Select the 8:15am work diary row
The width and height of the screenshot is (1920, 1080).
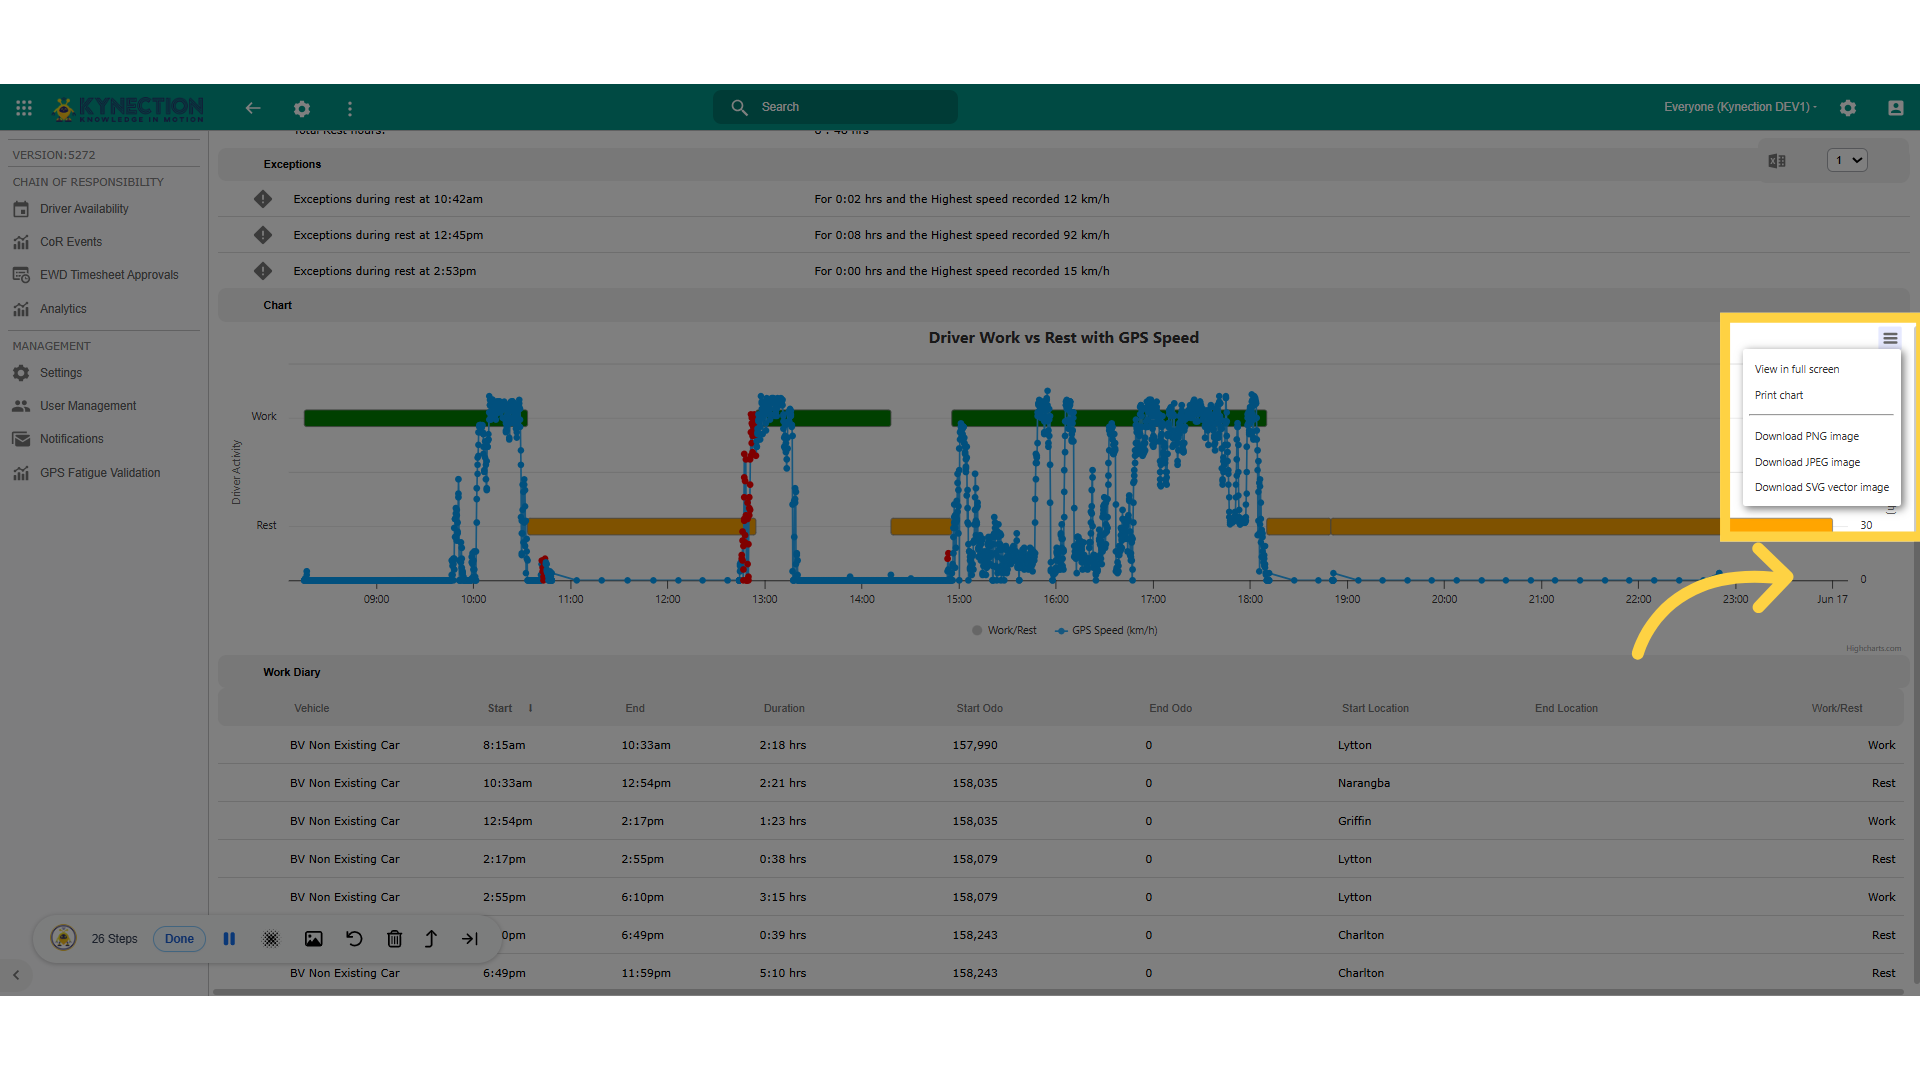(x=1063, y=746)
